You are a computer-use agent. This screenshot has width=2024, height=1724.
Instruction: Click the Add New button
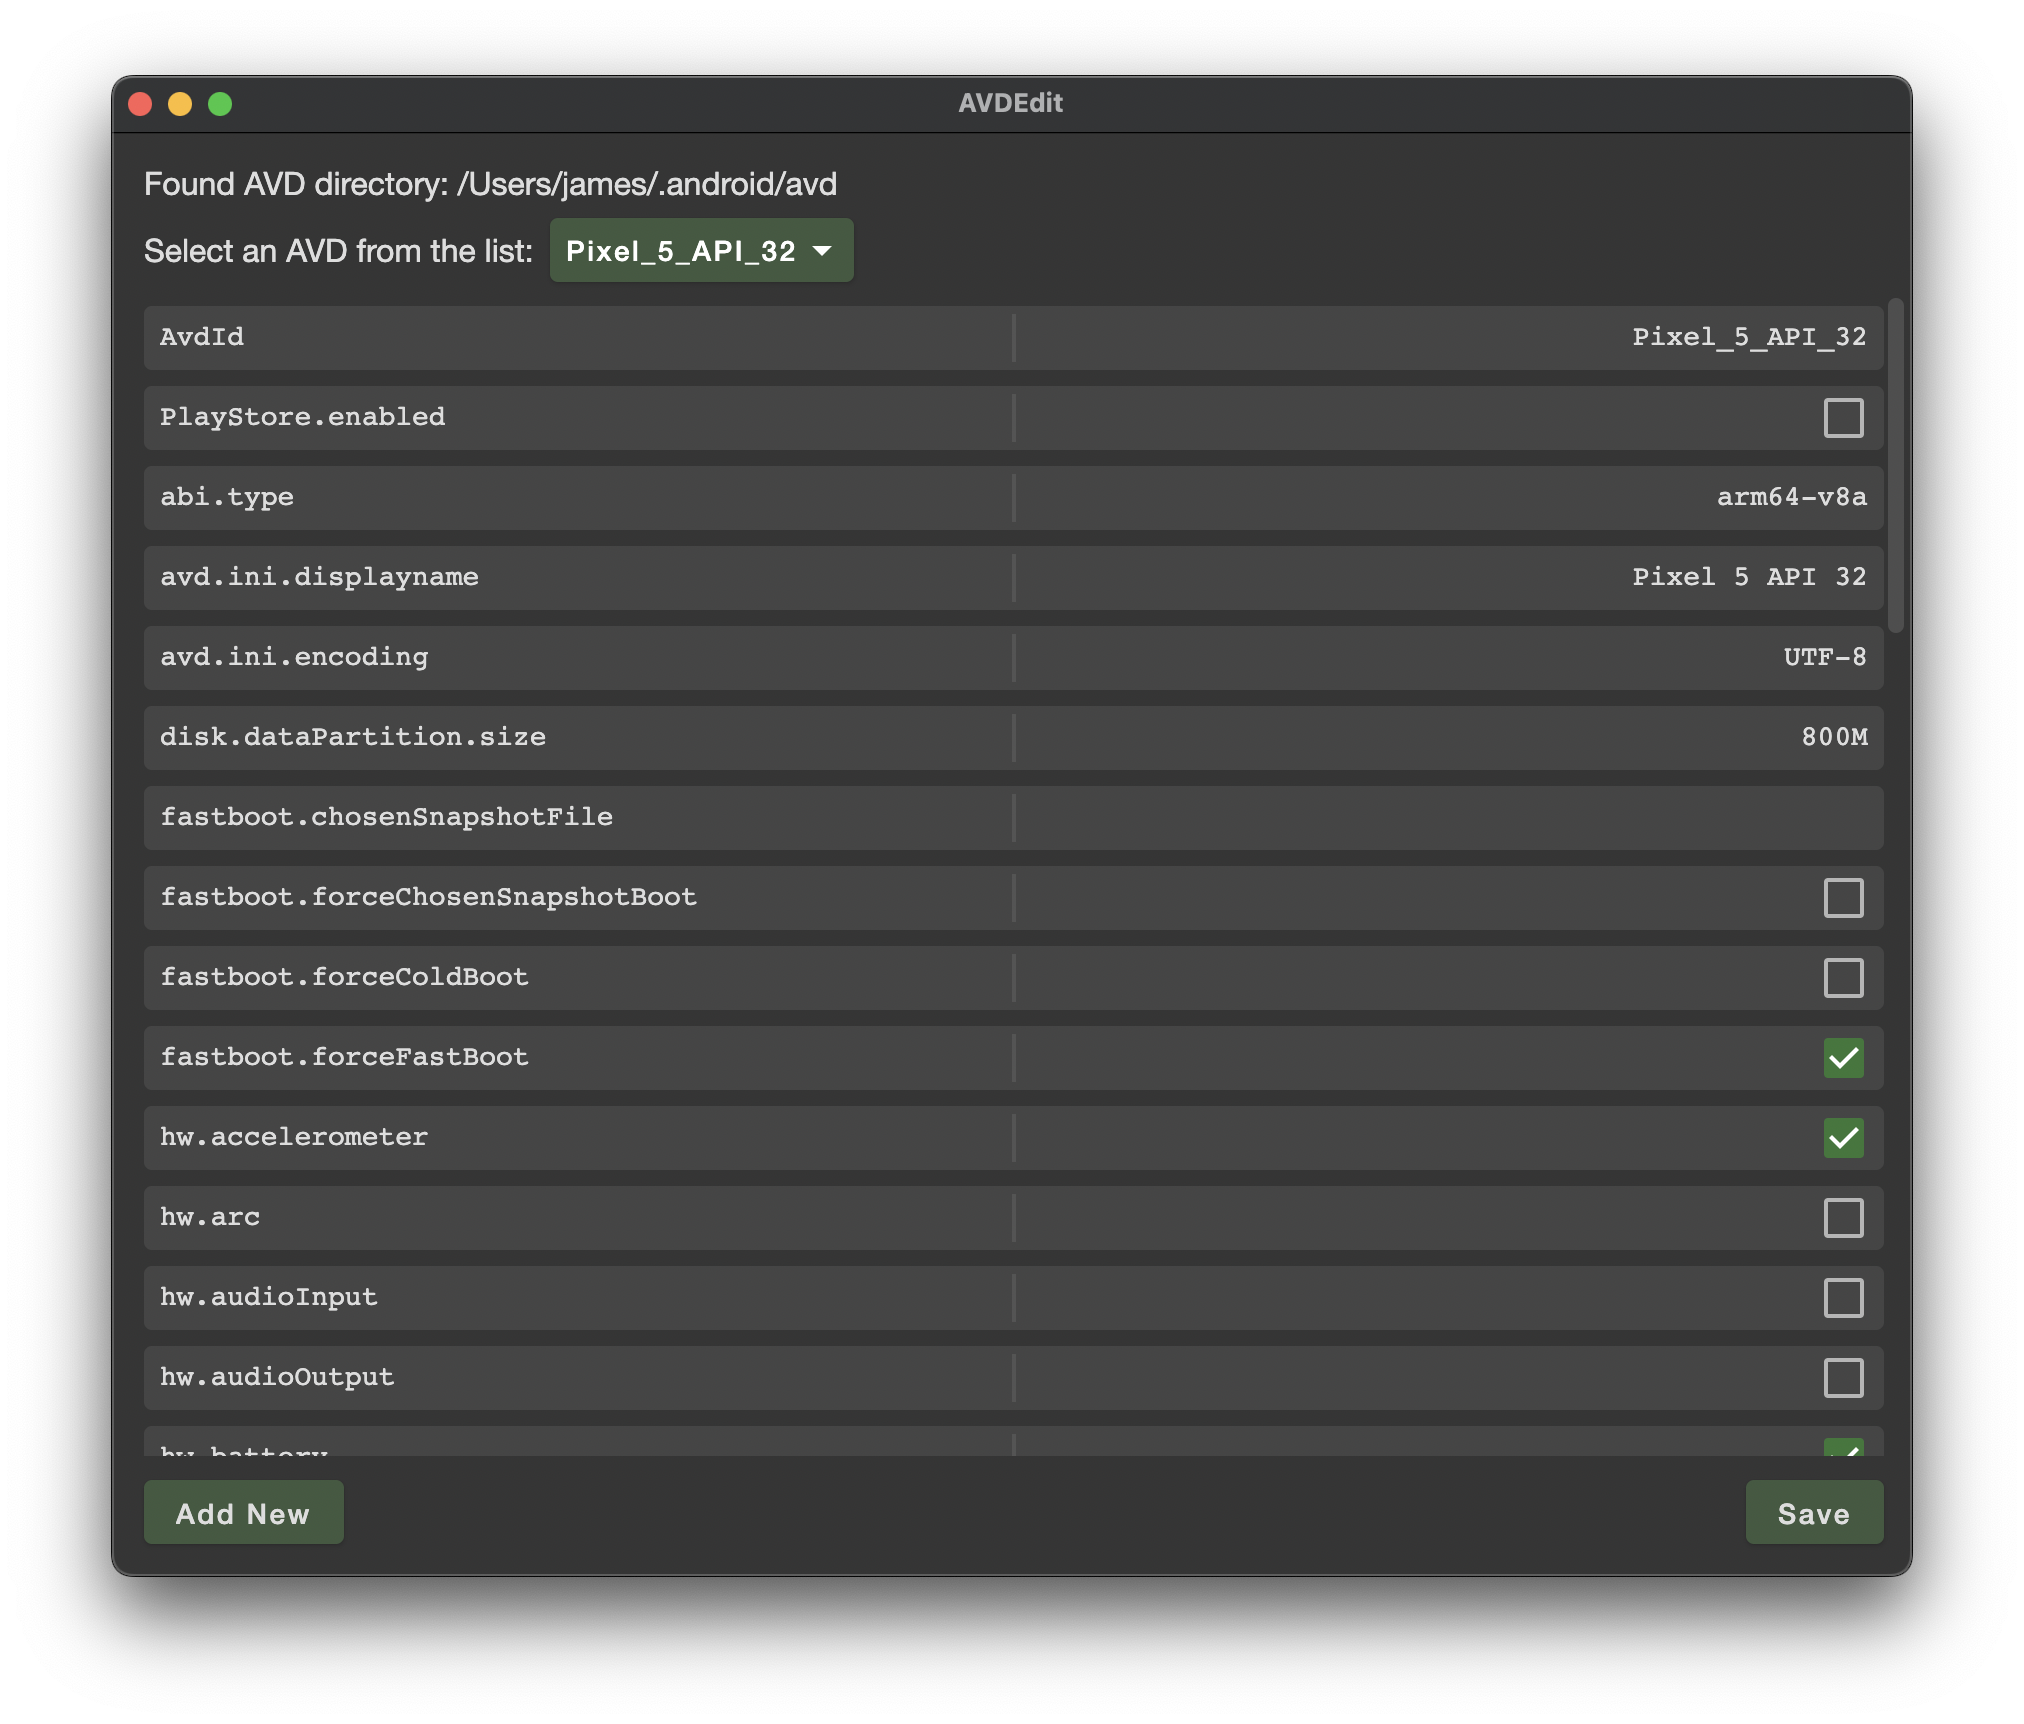click(243, 1513)
